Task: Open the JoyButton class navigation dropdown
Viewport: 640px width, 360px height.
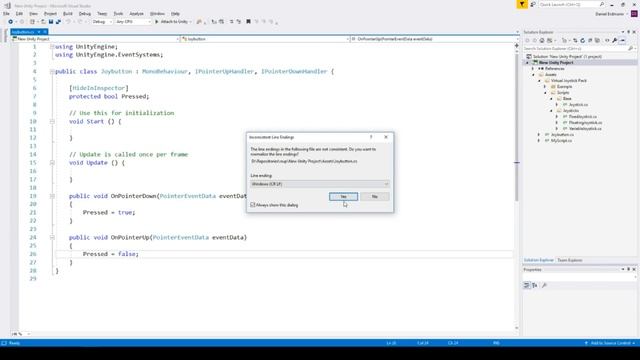Action: click(265, 39)
